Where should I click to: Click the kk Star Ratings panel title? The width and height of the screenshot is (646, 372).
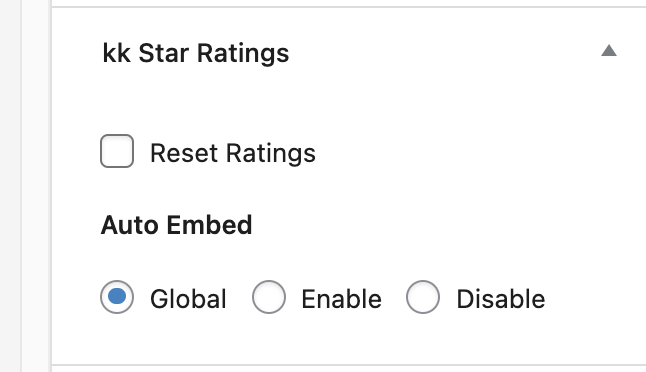click(x=196, y=54)
